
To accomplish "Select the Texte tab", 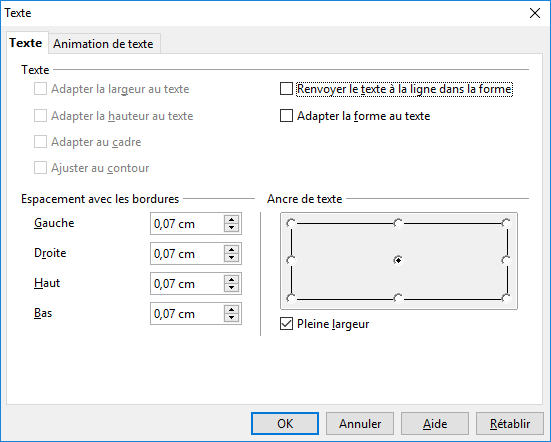I will [26, 43].
